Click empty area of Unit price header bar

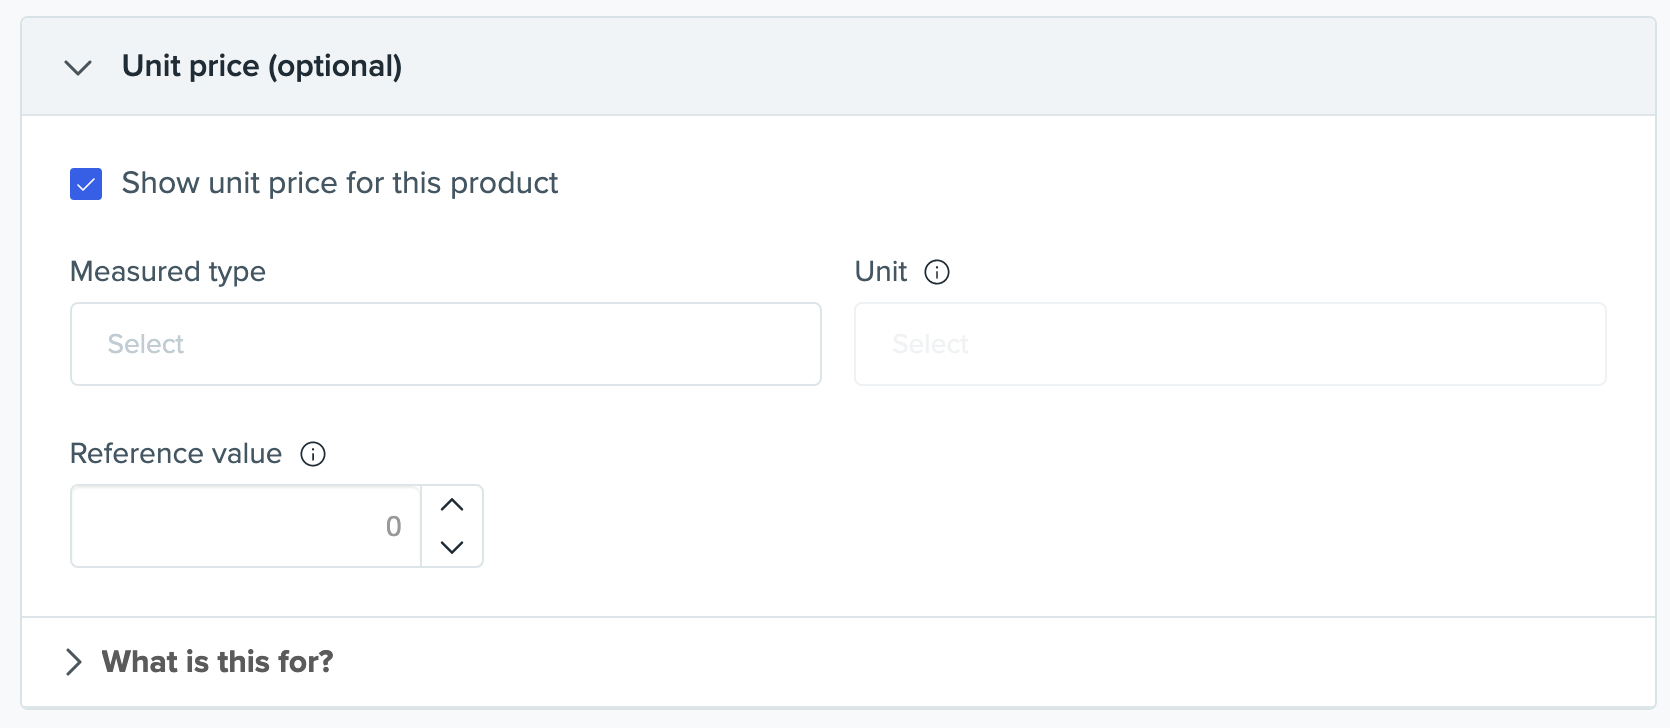click(x=1000, y=66)
